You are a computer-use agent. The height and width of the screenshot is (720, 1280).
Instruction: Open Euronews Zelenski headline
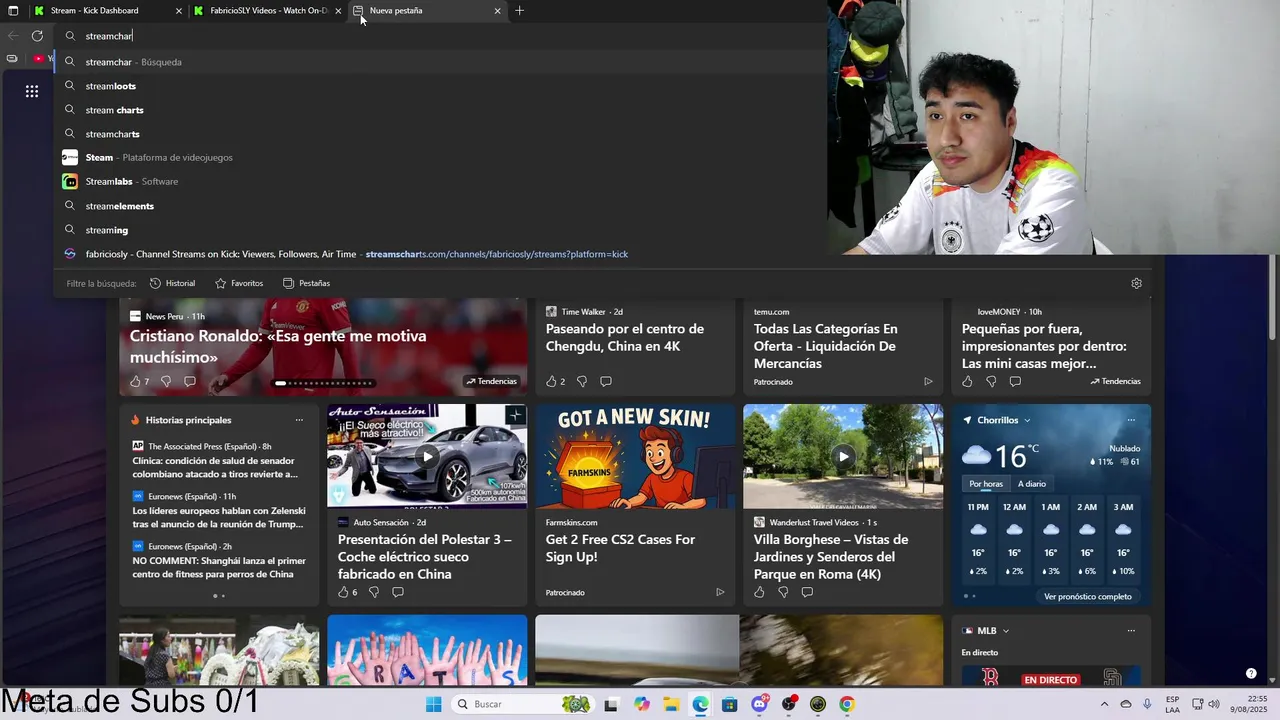(218, 517)
